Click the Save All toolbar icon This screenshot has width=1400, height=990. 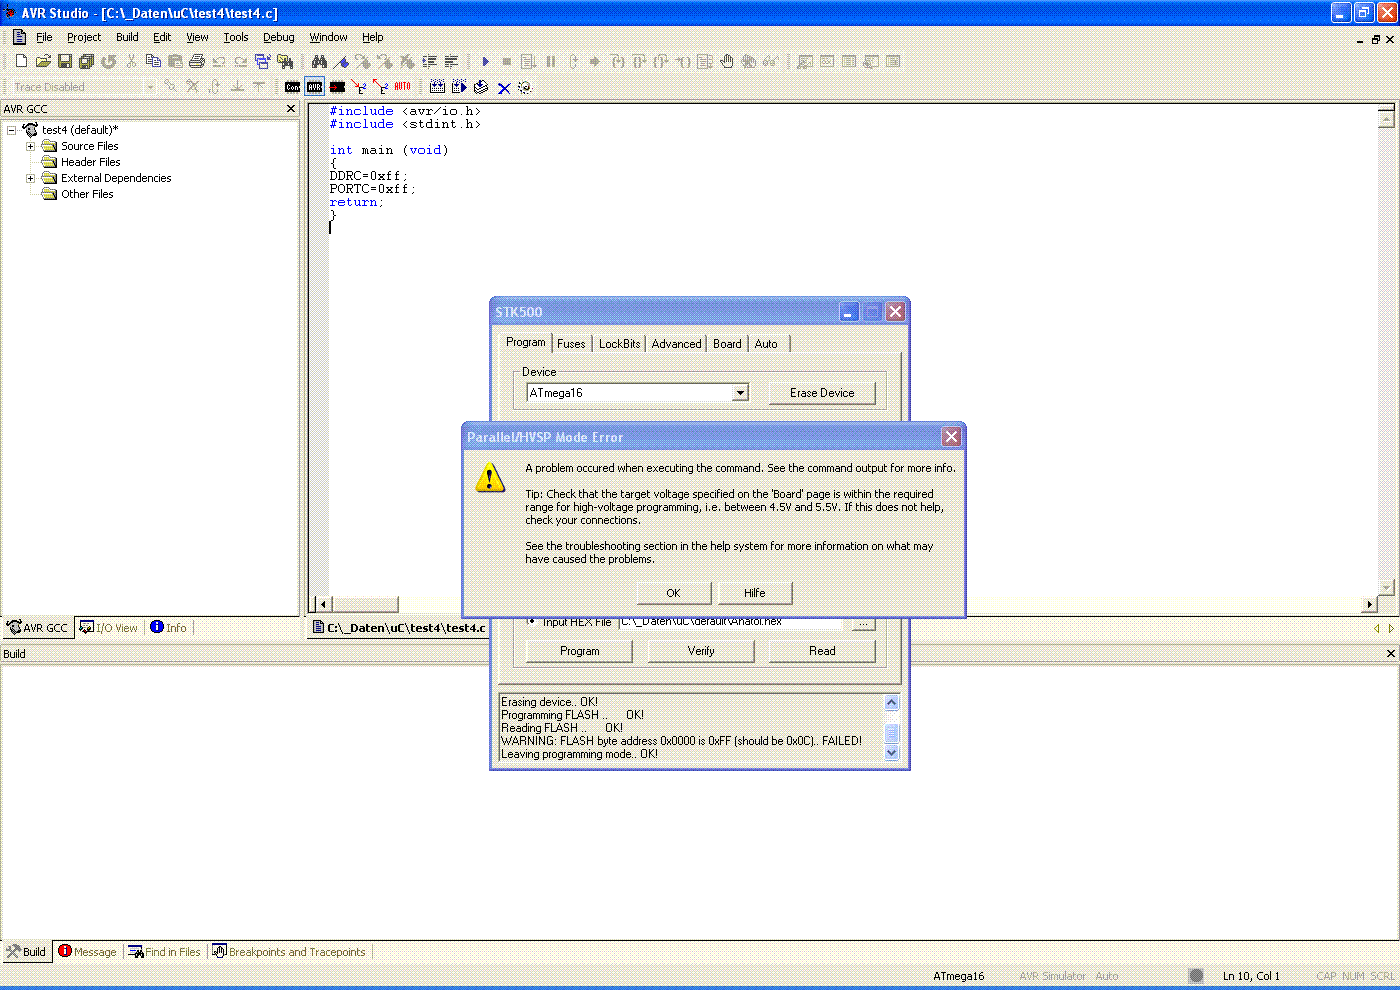87,62
